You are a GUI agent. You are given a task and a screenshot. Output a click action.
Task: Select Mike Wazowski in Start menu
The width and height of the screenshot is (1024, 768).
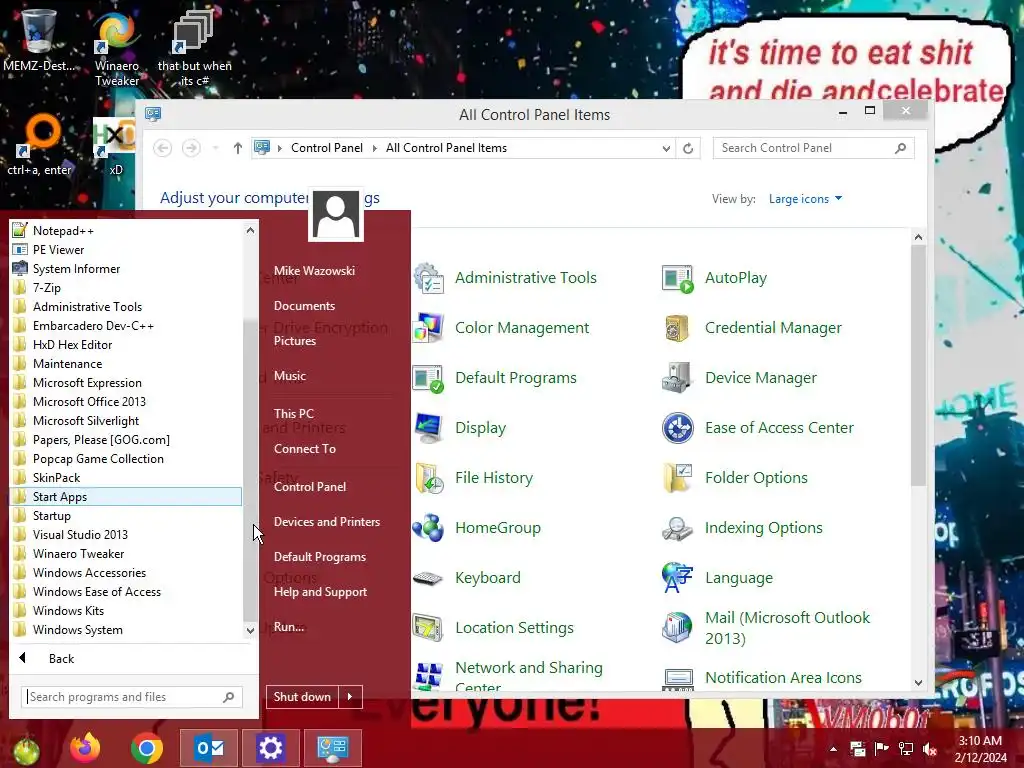click(314, 270)
